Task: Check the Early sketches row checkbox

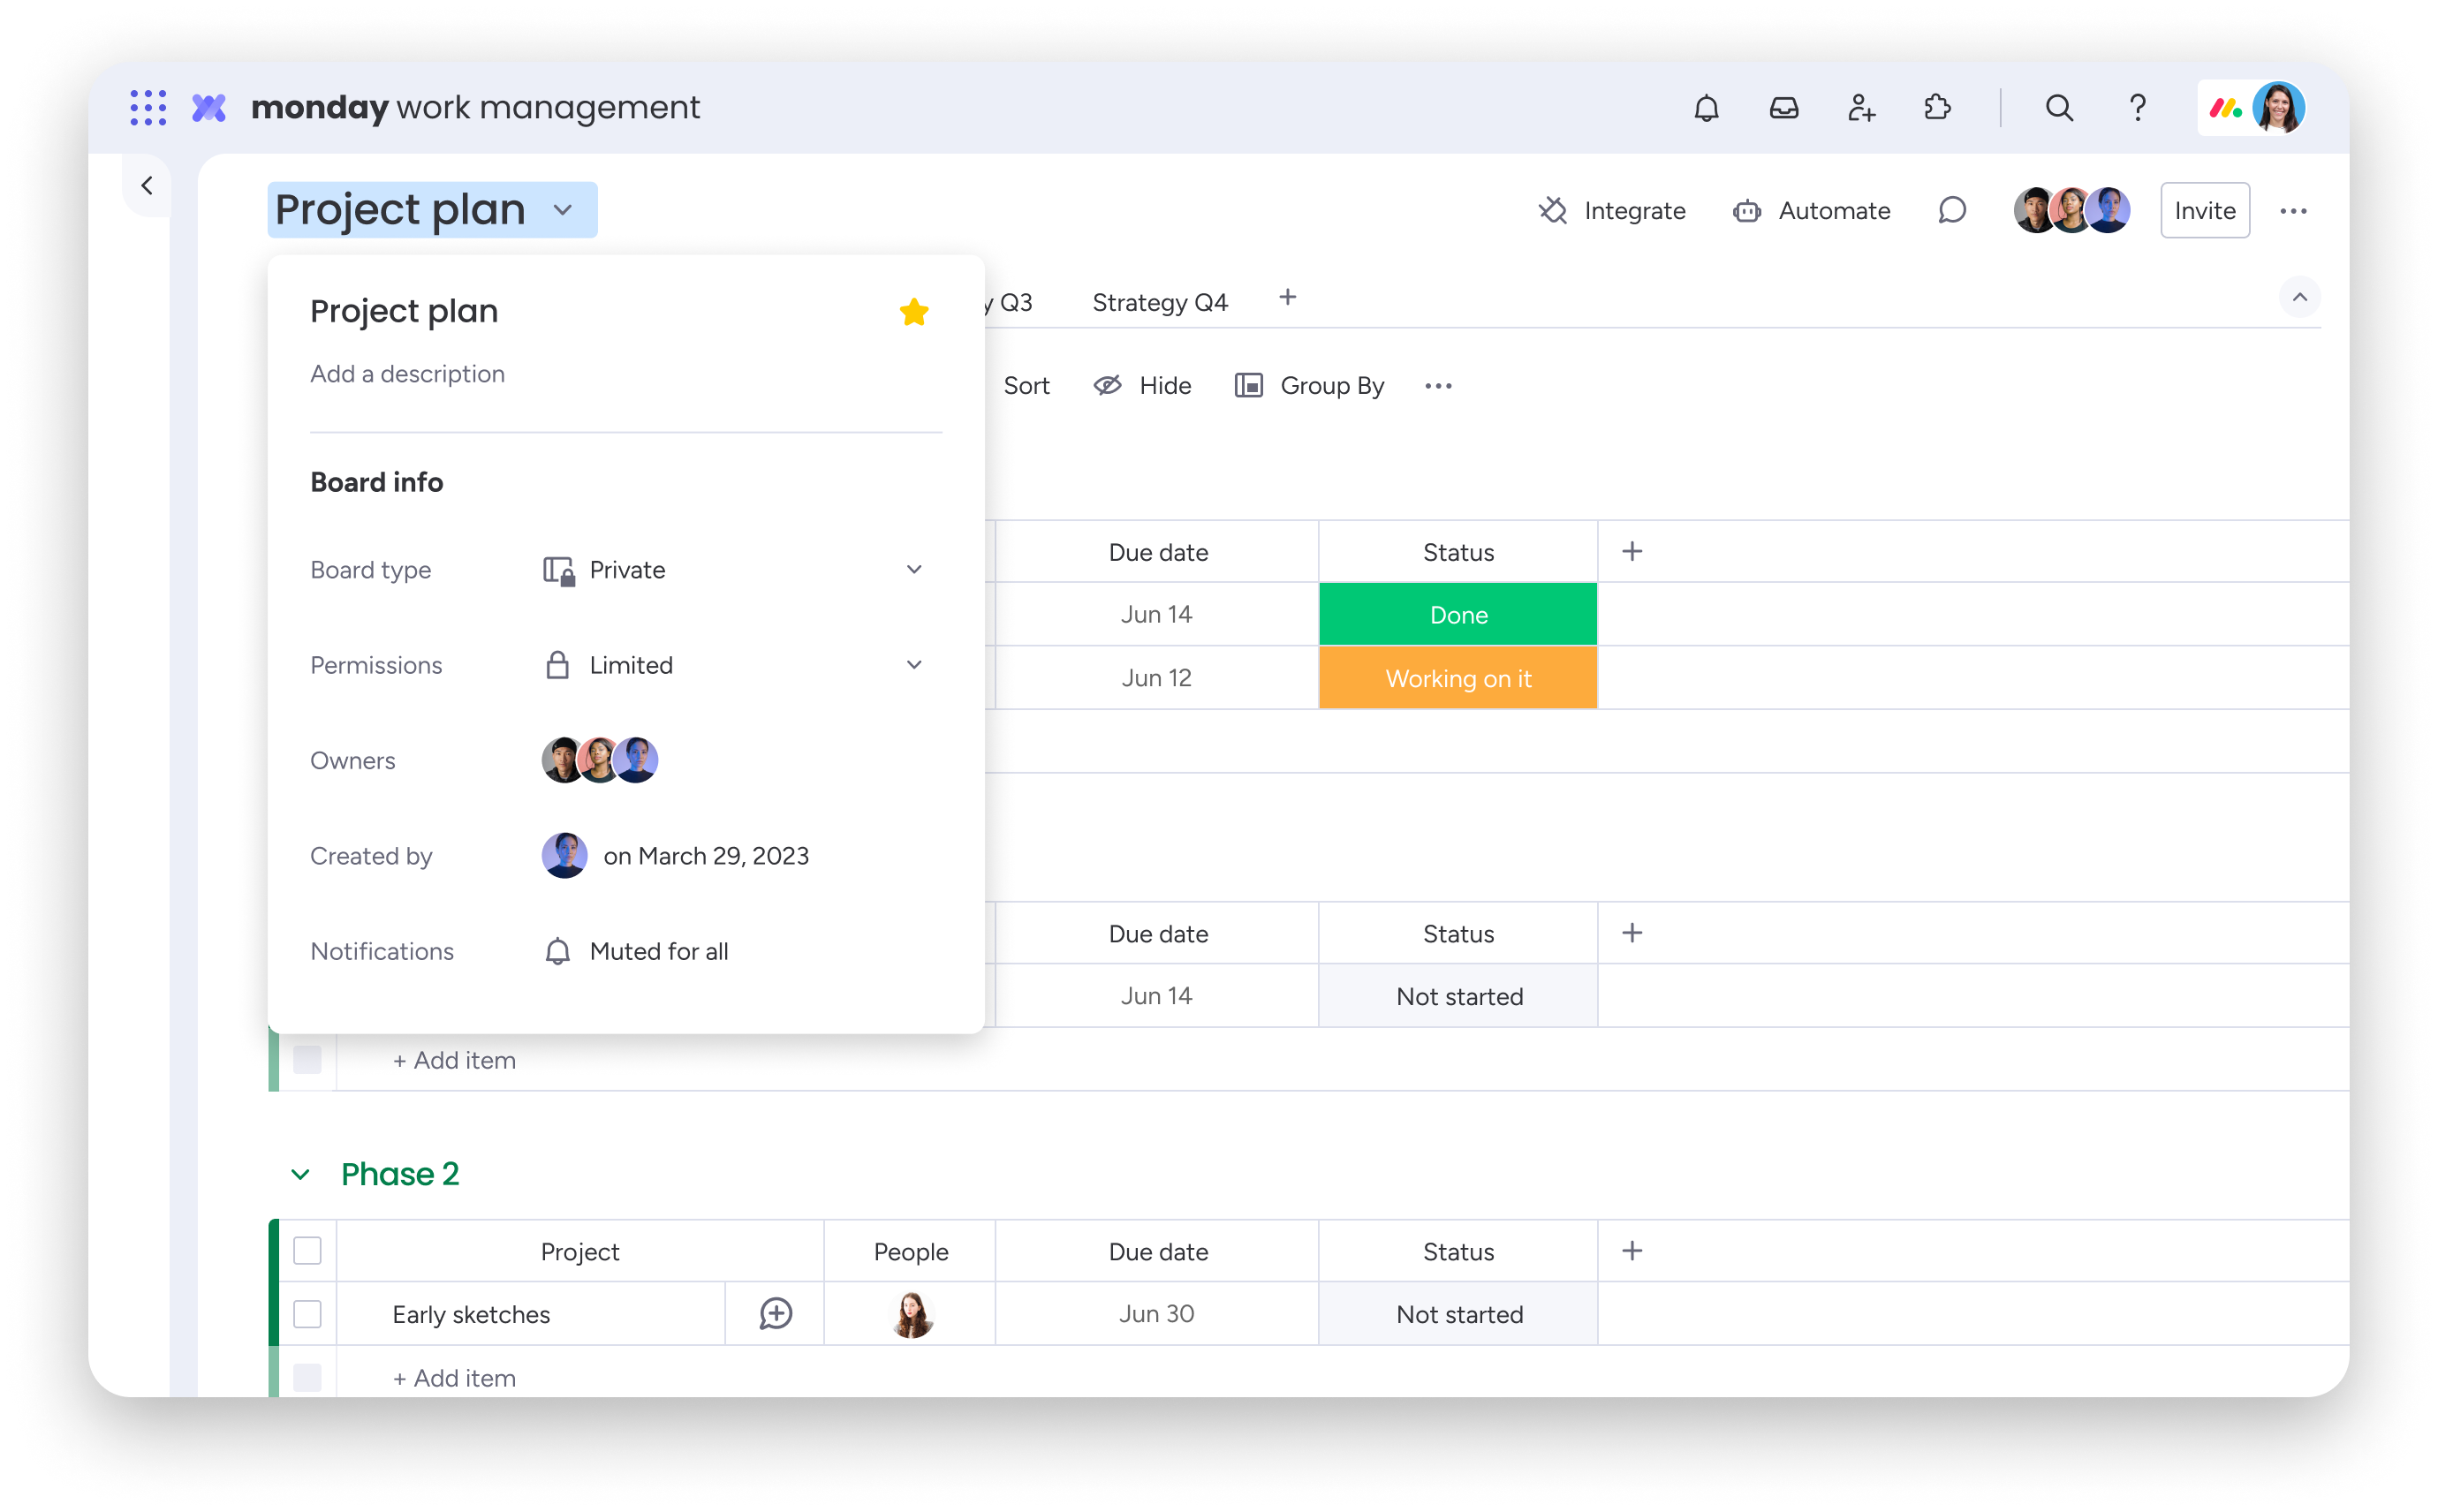Action: click(305, 1315)
